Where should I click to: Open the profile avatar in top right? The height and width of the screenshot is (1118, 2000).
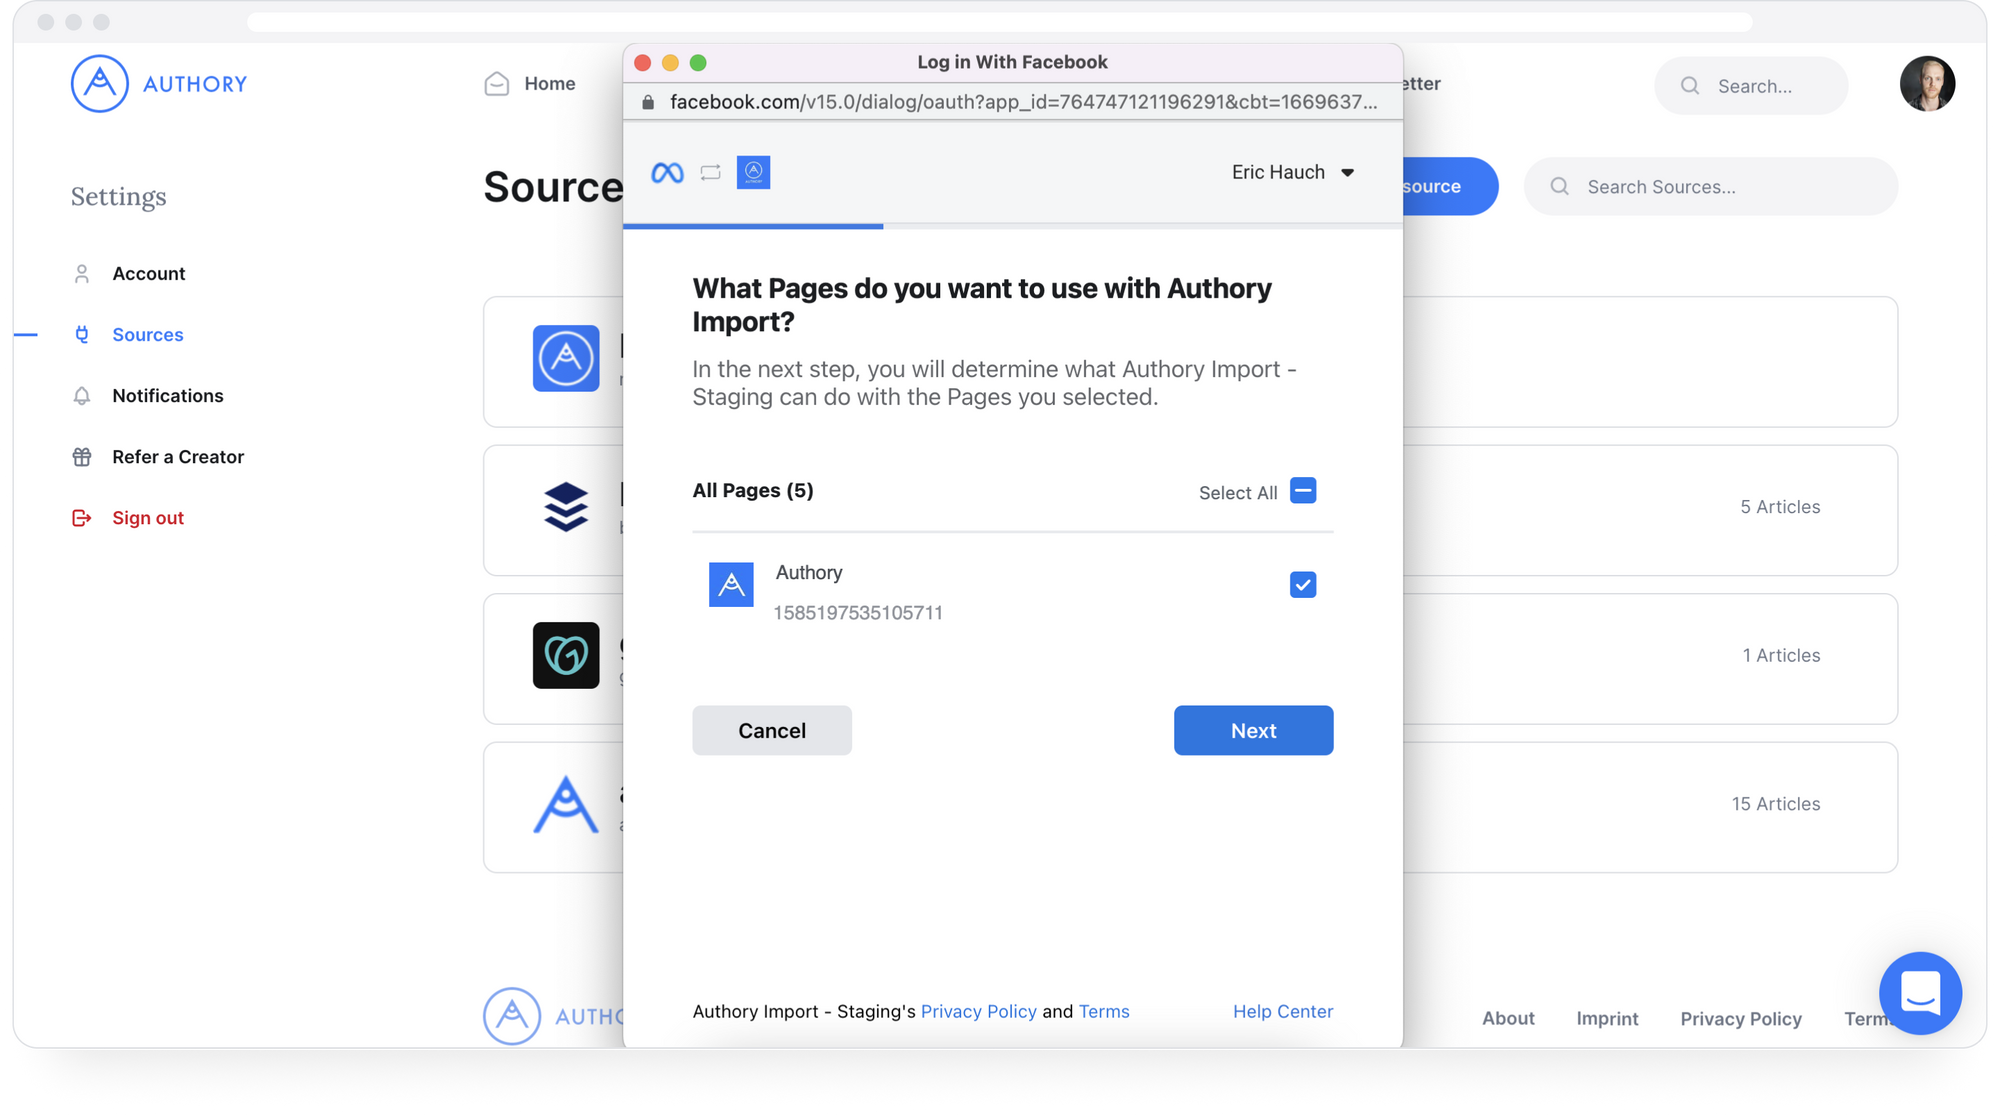click(1927, 84)
